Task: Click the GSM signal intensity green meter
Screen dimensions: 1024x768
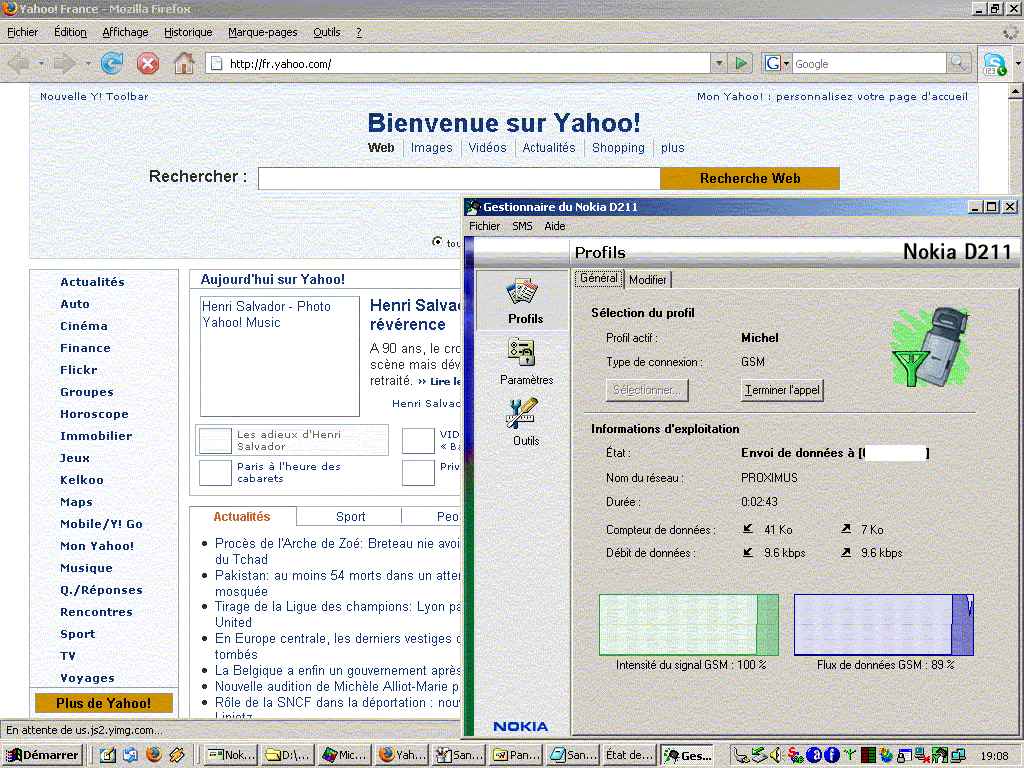Action: click(689, 625)
